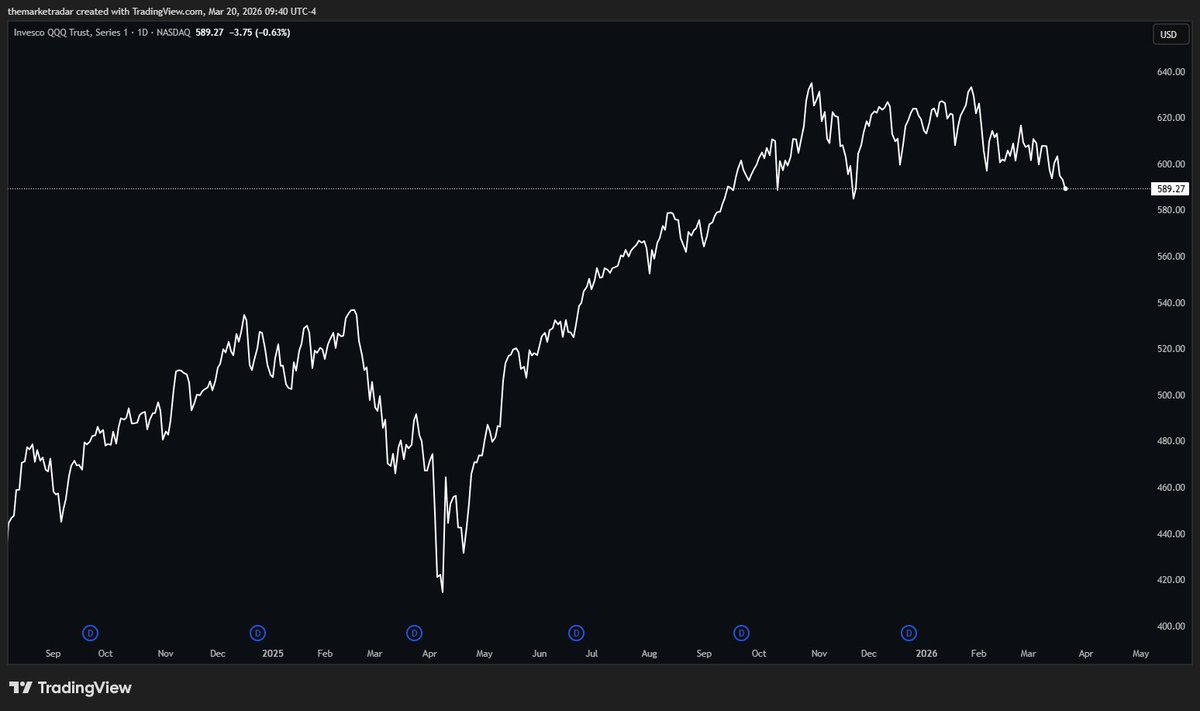Click the 500.00 price axis label
Screen dimensions: 1200x711
click(1171, 395)
